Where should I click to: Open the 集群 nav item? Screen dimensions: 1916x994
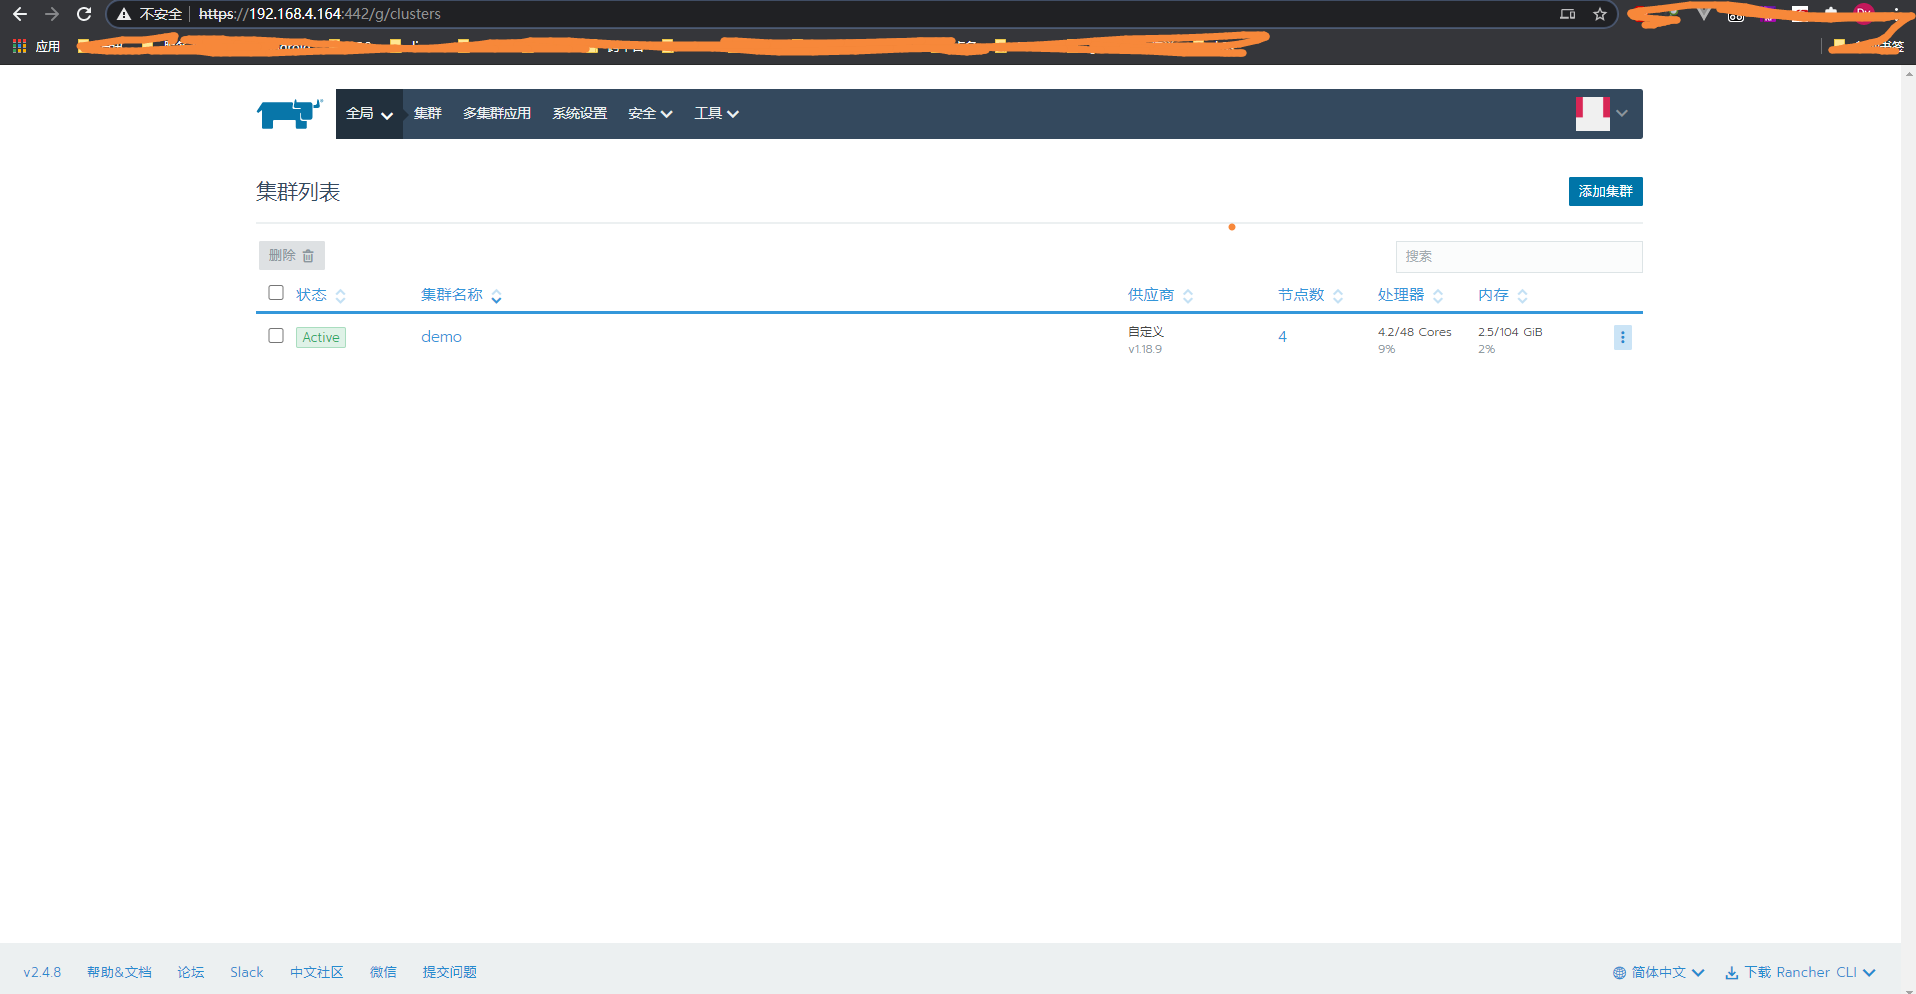click(428, 114)
